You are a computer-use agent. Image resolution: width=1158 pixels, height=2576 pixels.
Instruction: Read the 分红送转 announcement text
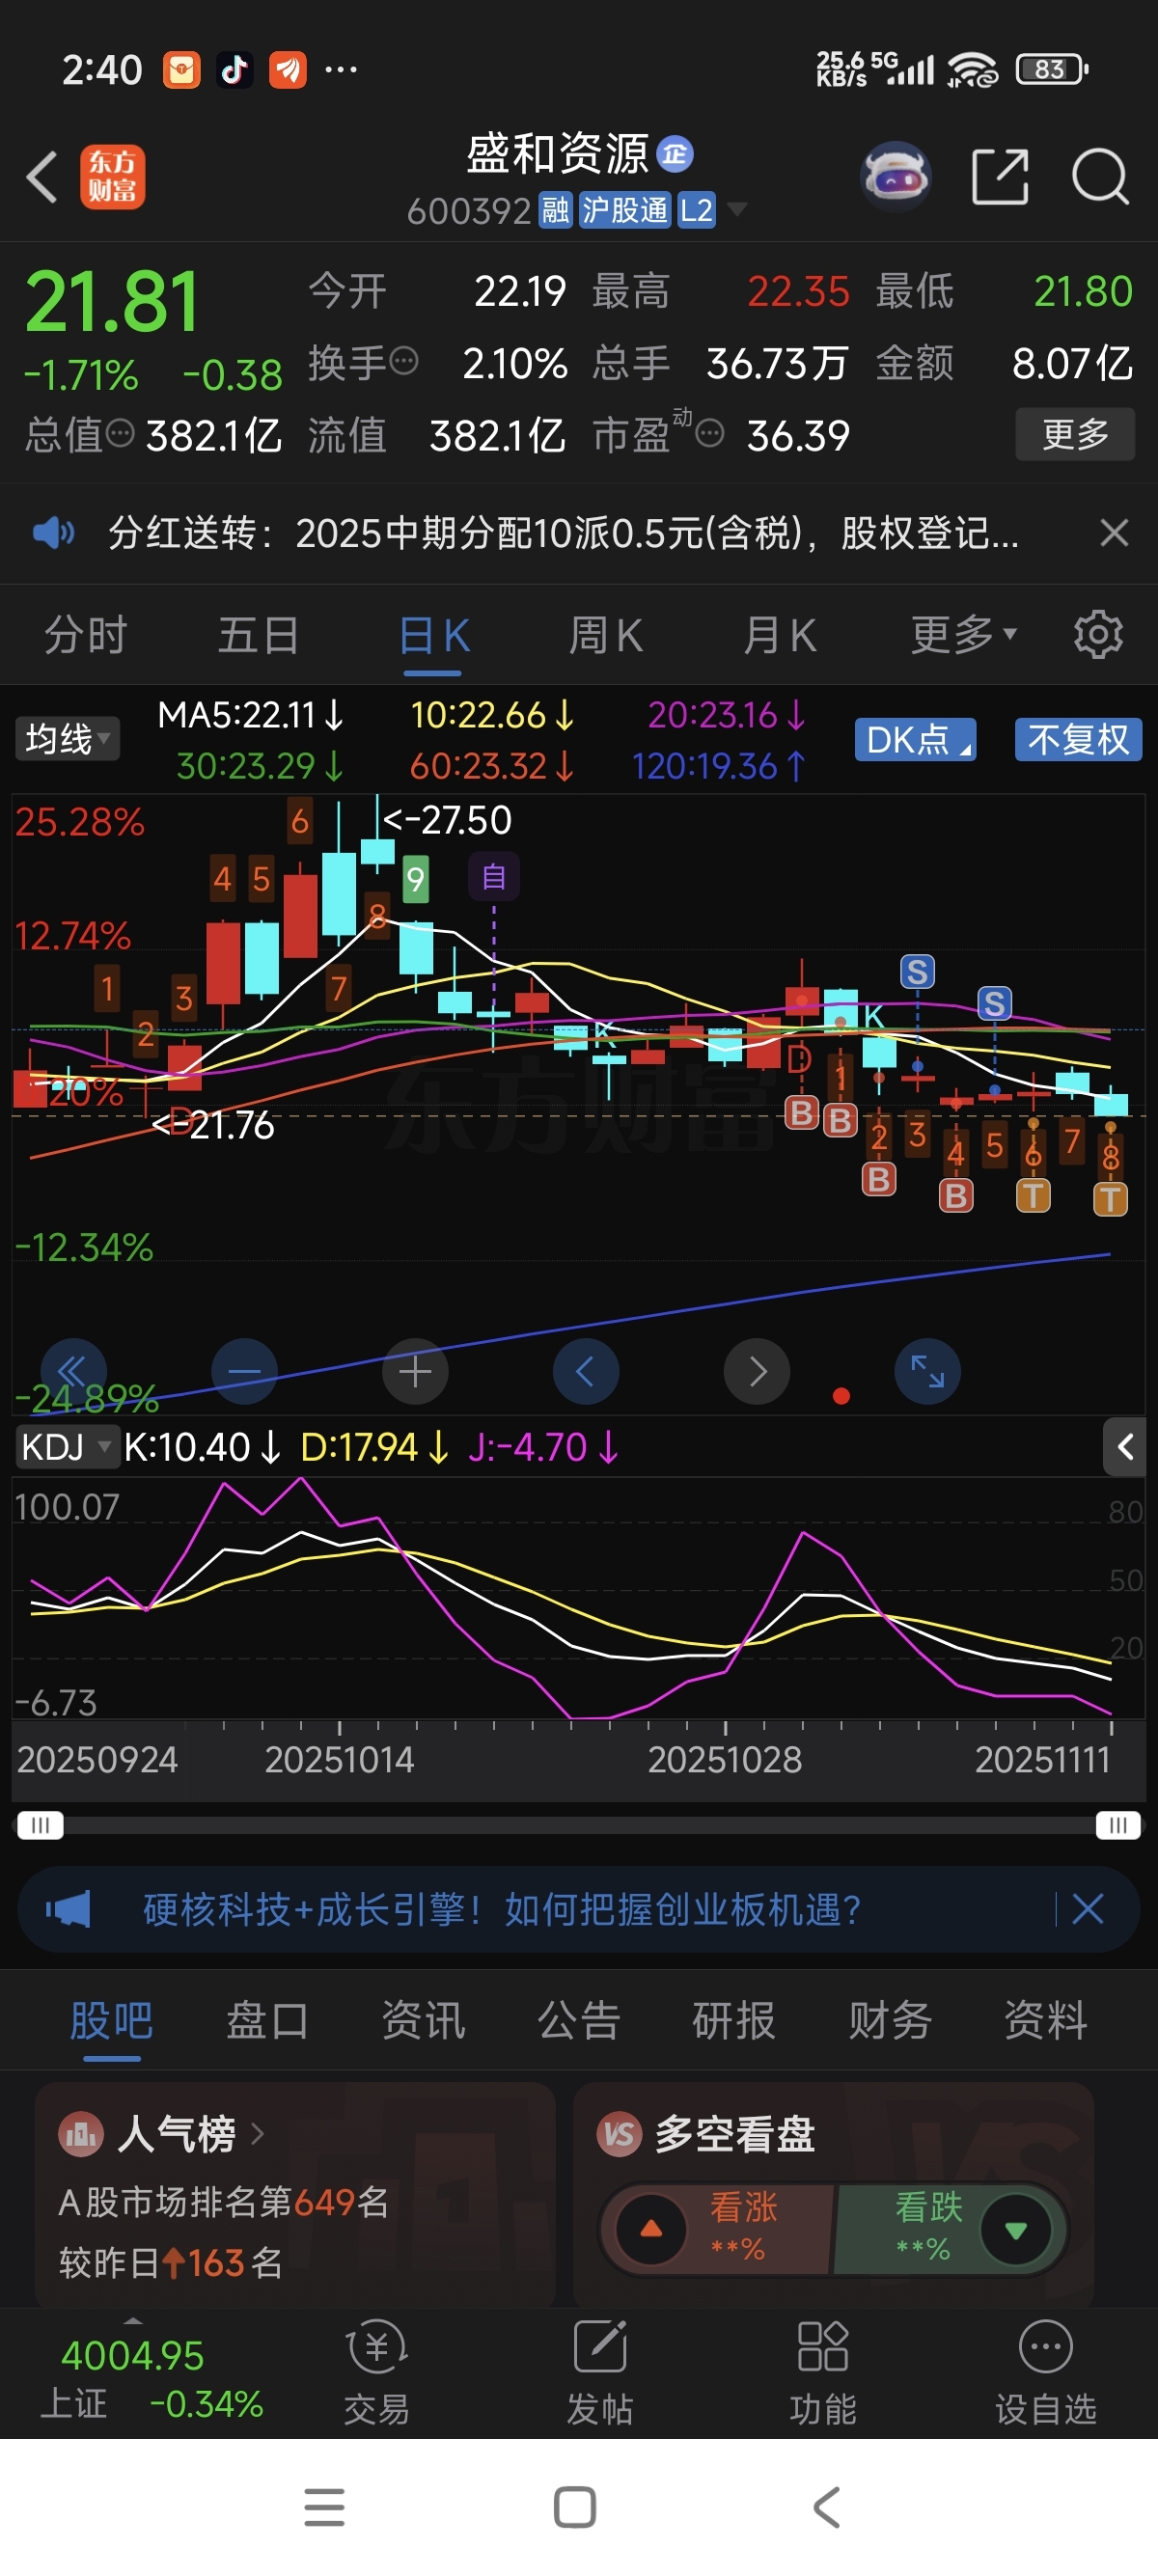(x=563, y=533)
